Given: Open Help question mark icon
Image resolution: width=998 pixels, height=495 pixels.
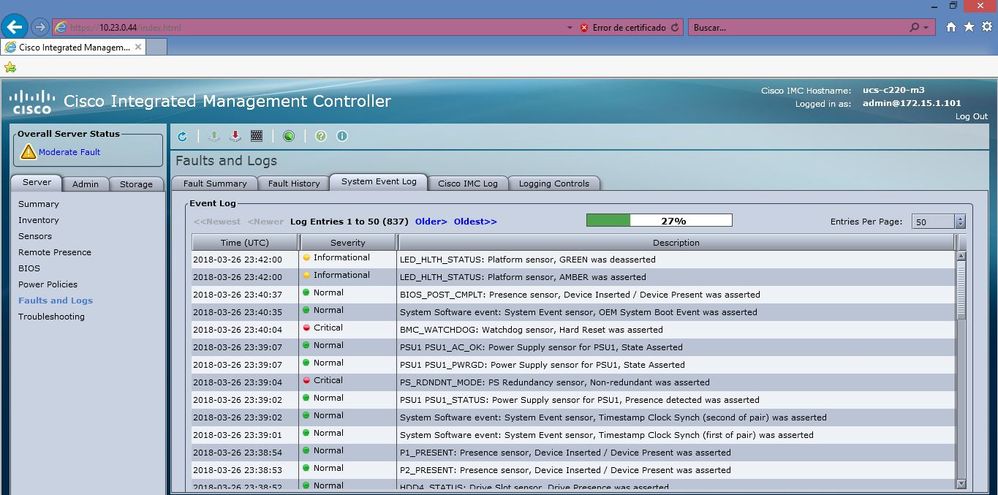Looking at the screenshot, I should pos(321,136).
